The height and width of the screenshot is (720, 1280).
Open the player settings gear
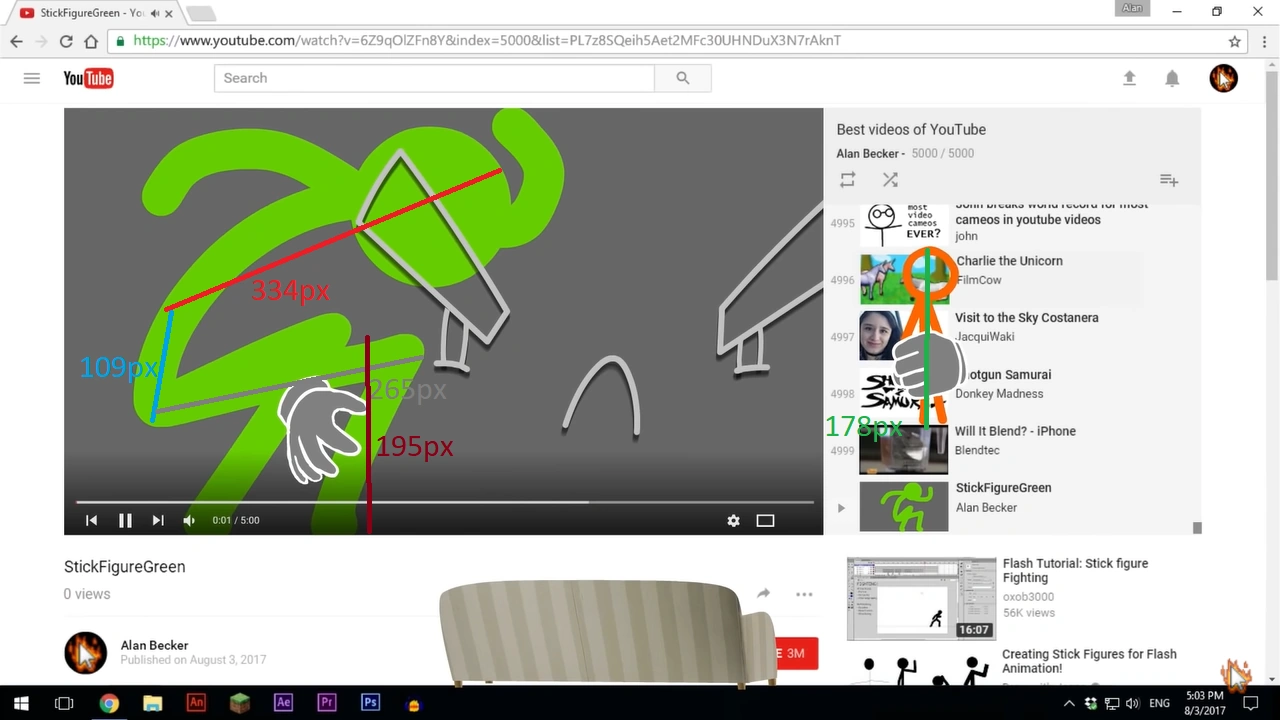coord(733,520)
